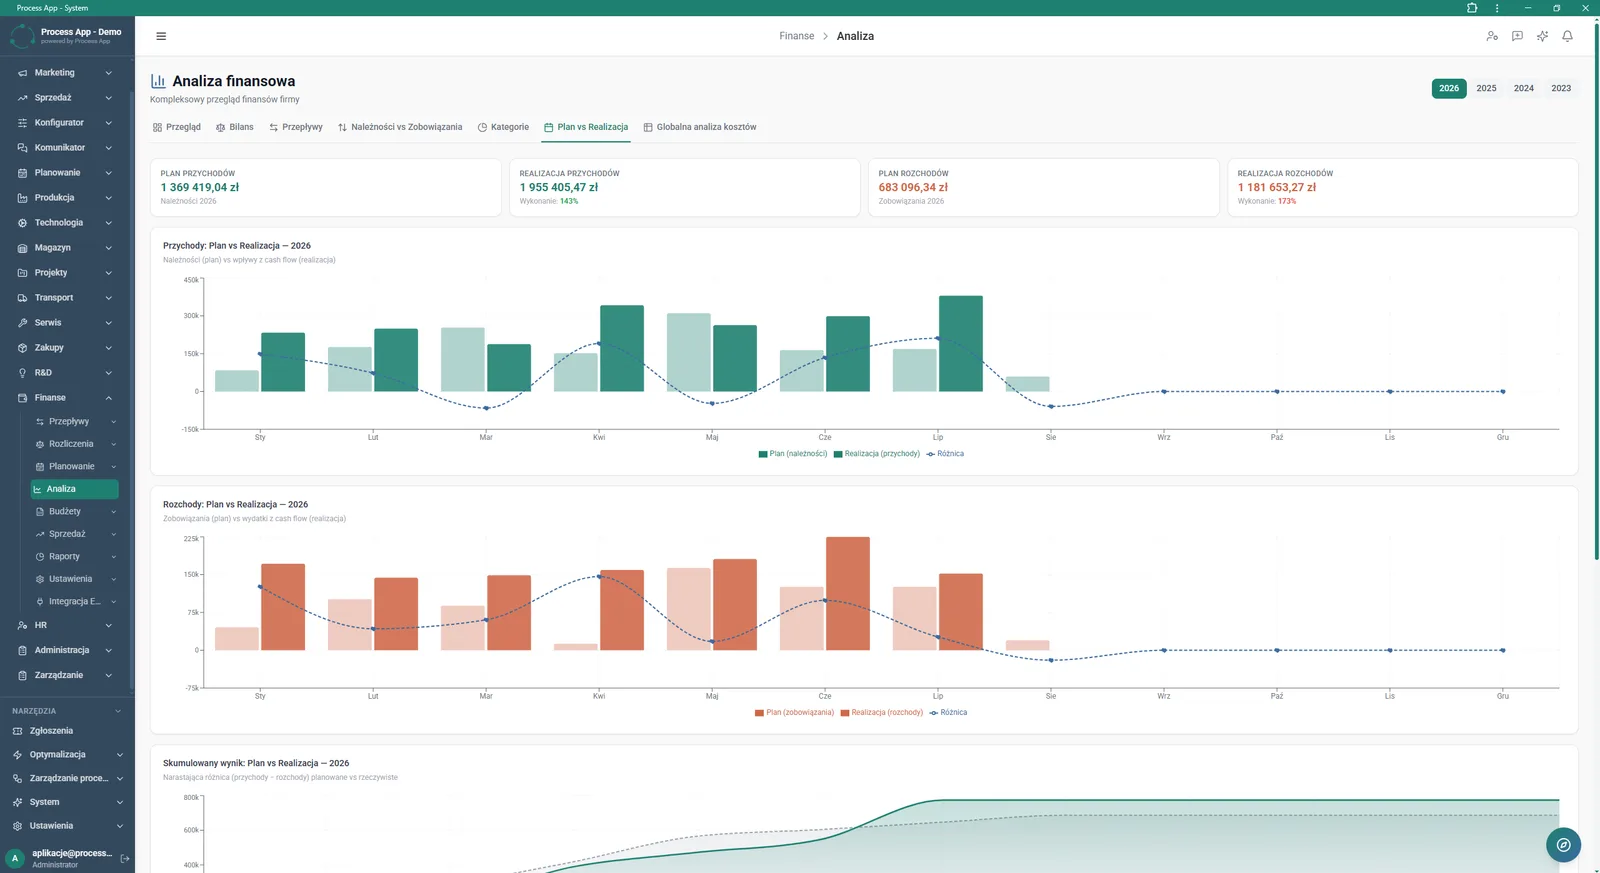
Task: Toggle Plan (zobowiązania) legend series
Action: (794, 713)
